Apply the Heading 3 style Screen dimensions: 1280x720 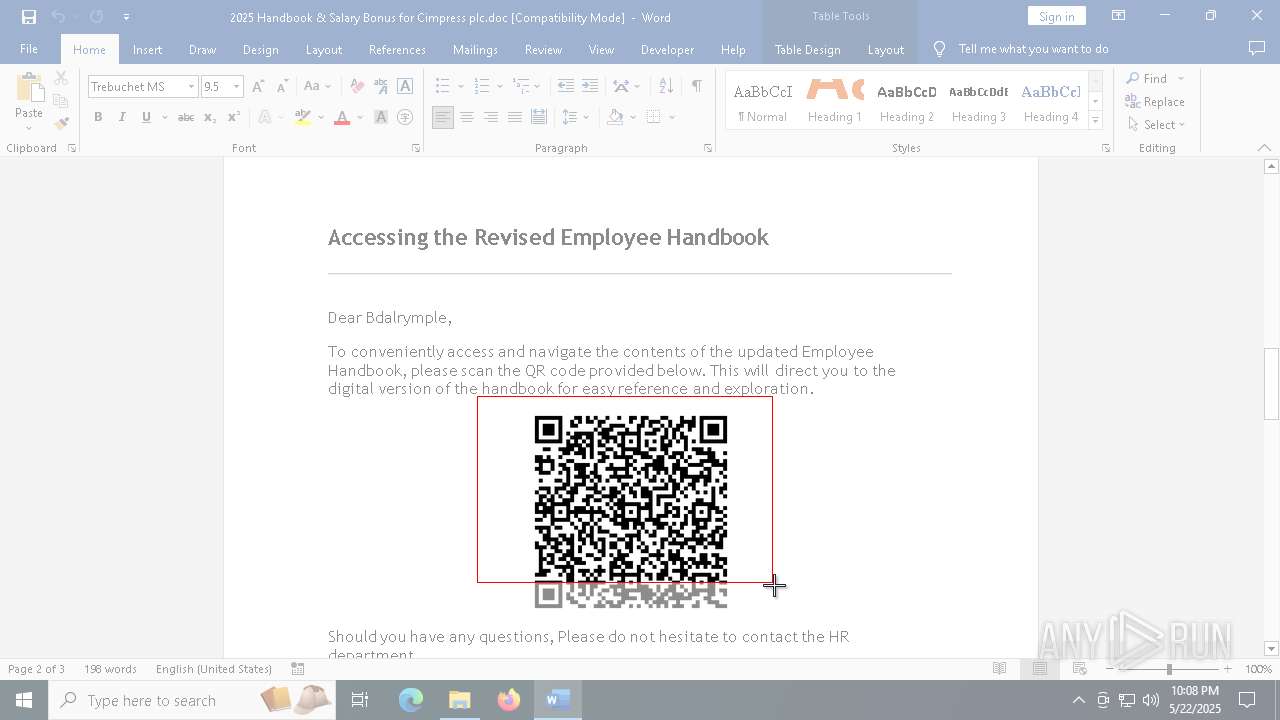coord(979,102)
